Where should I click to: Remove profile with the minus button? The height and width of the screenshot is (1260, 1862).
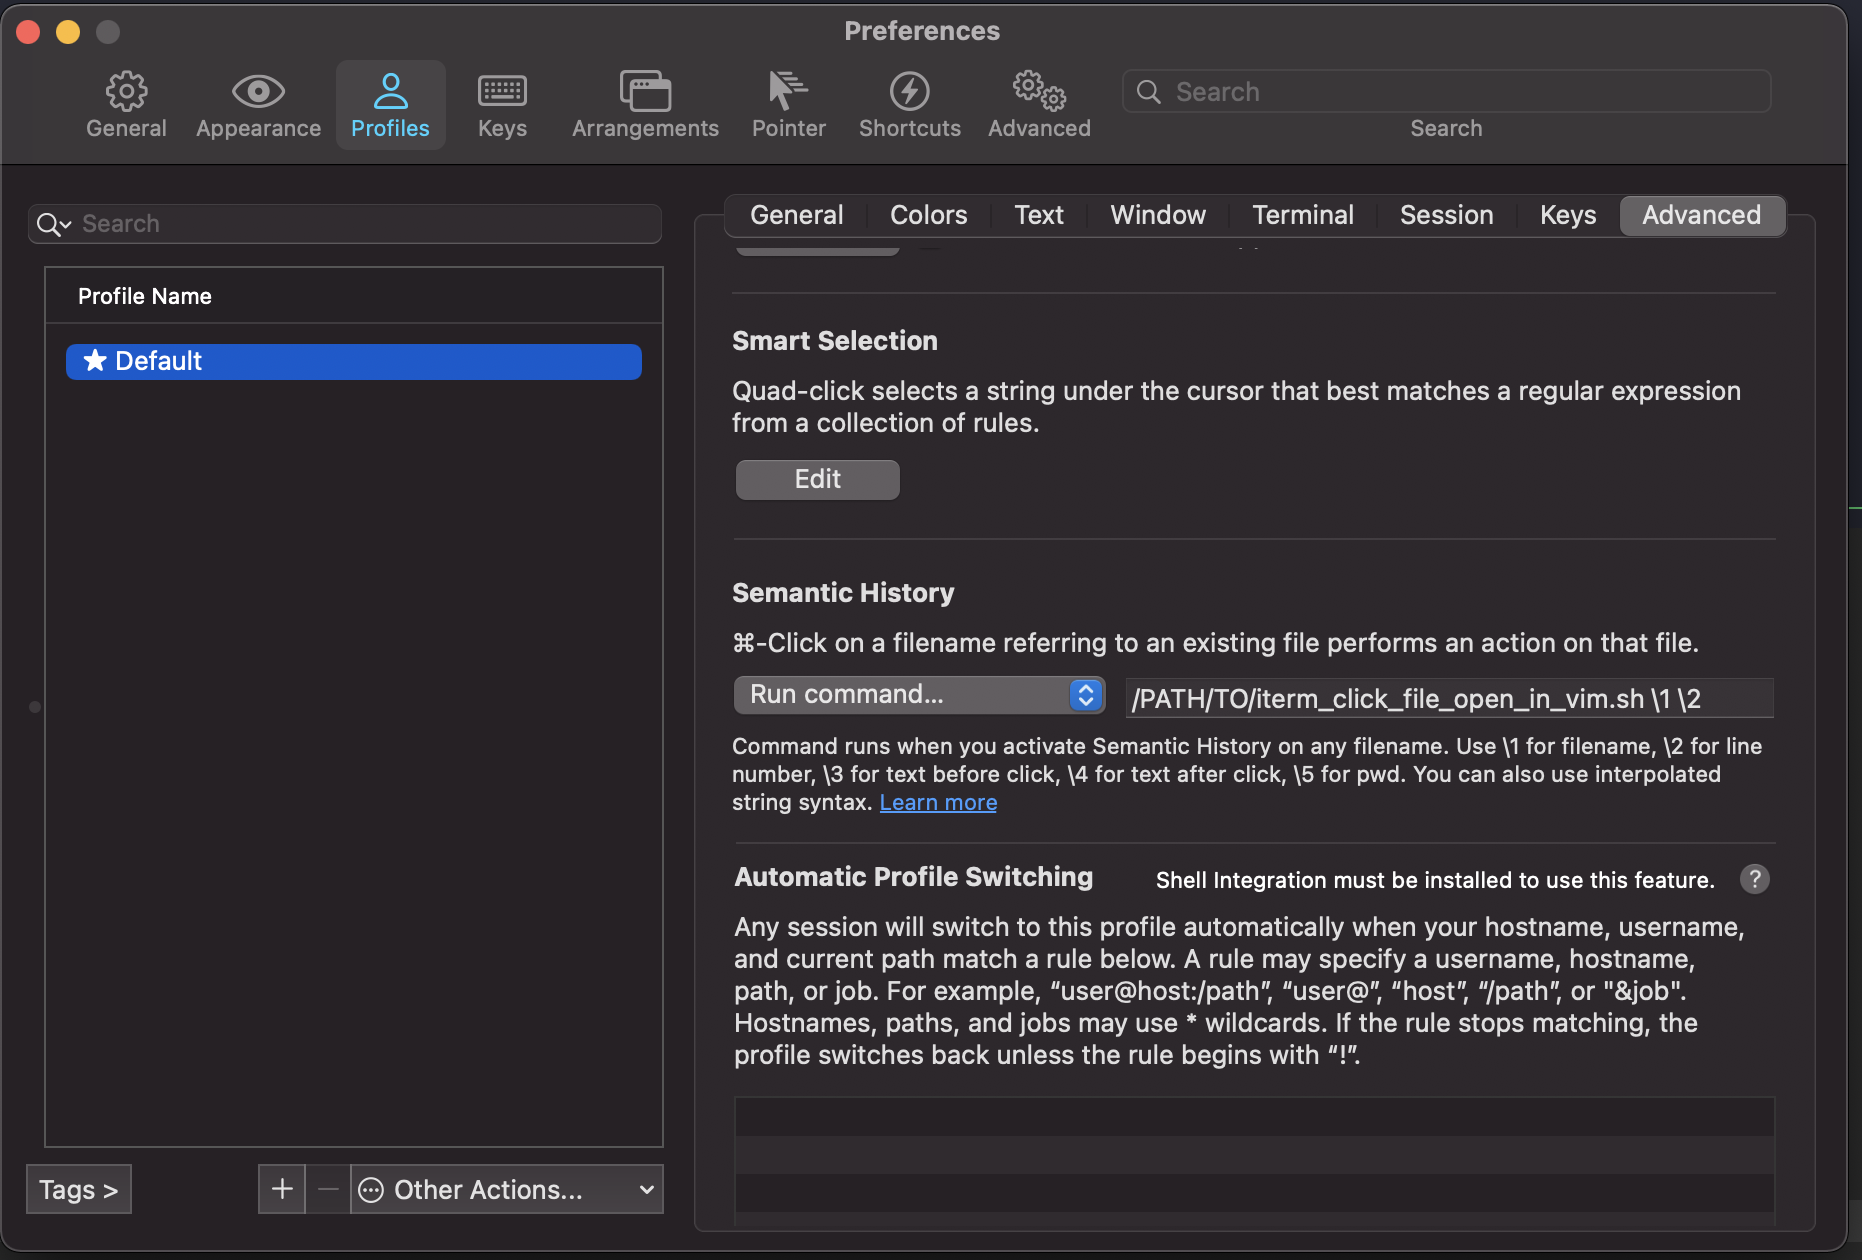click(328, 1189)
